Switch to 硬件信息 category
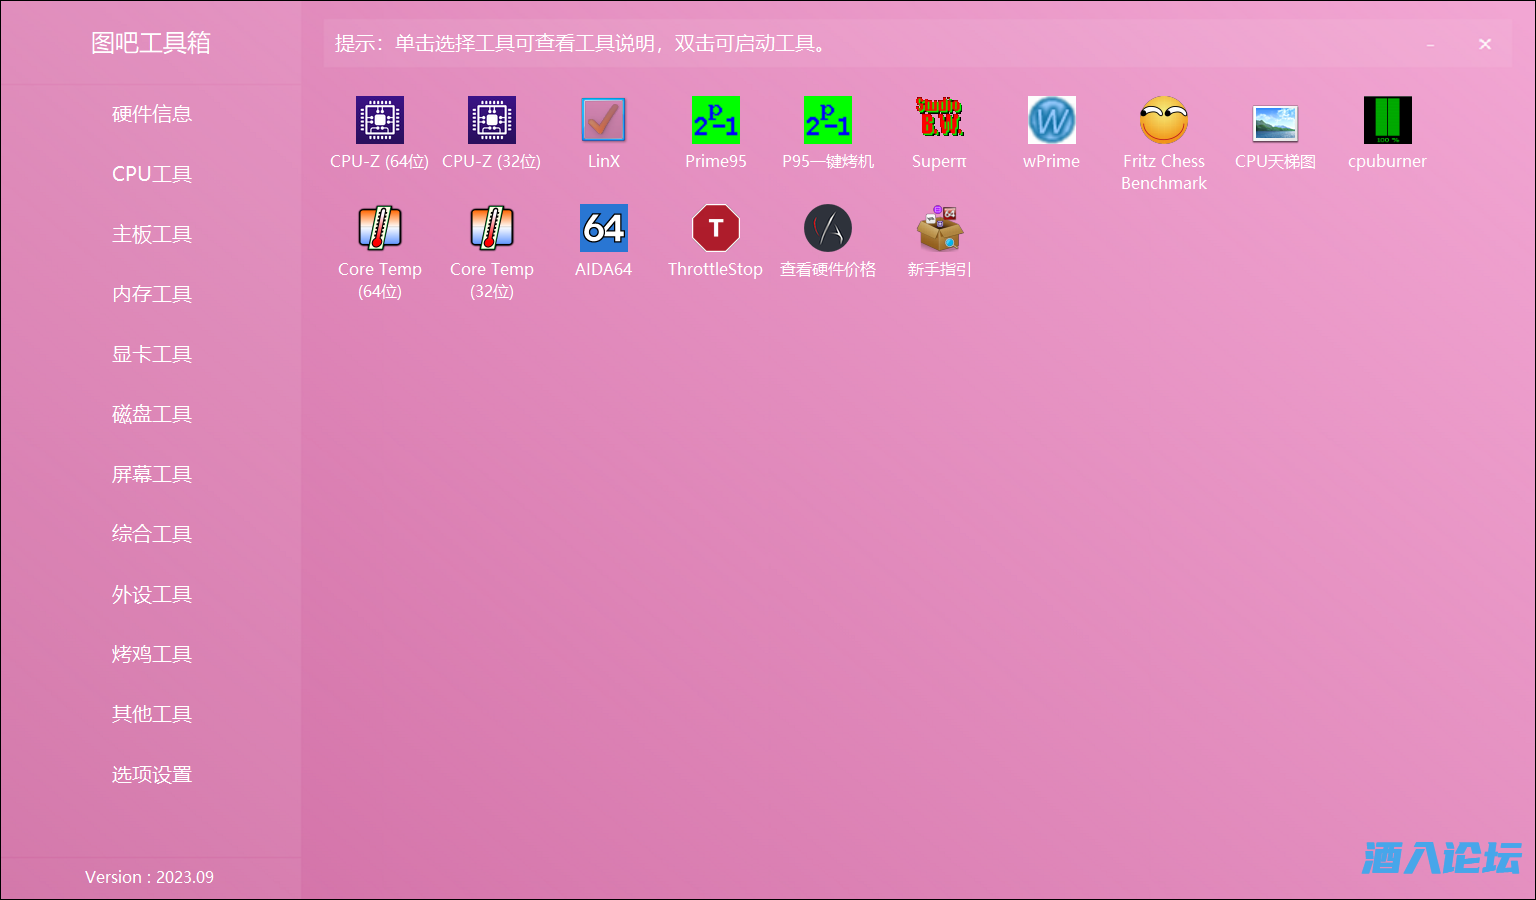 click(x=151, y=113)
